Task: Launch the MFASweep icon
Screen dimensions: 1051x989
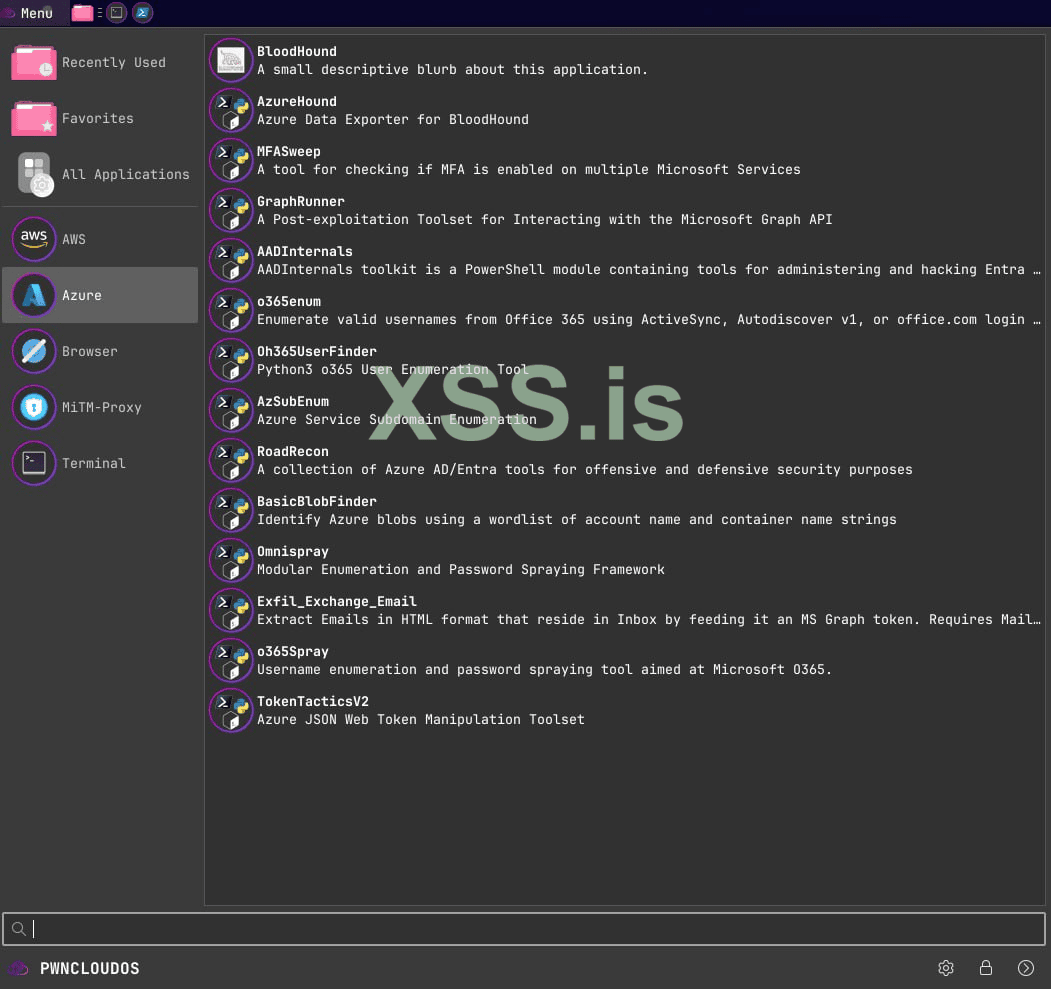Action: point(231,161)
